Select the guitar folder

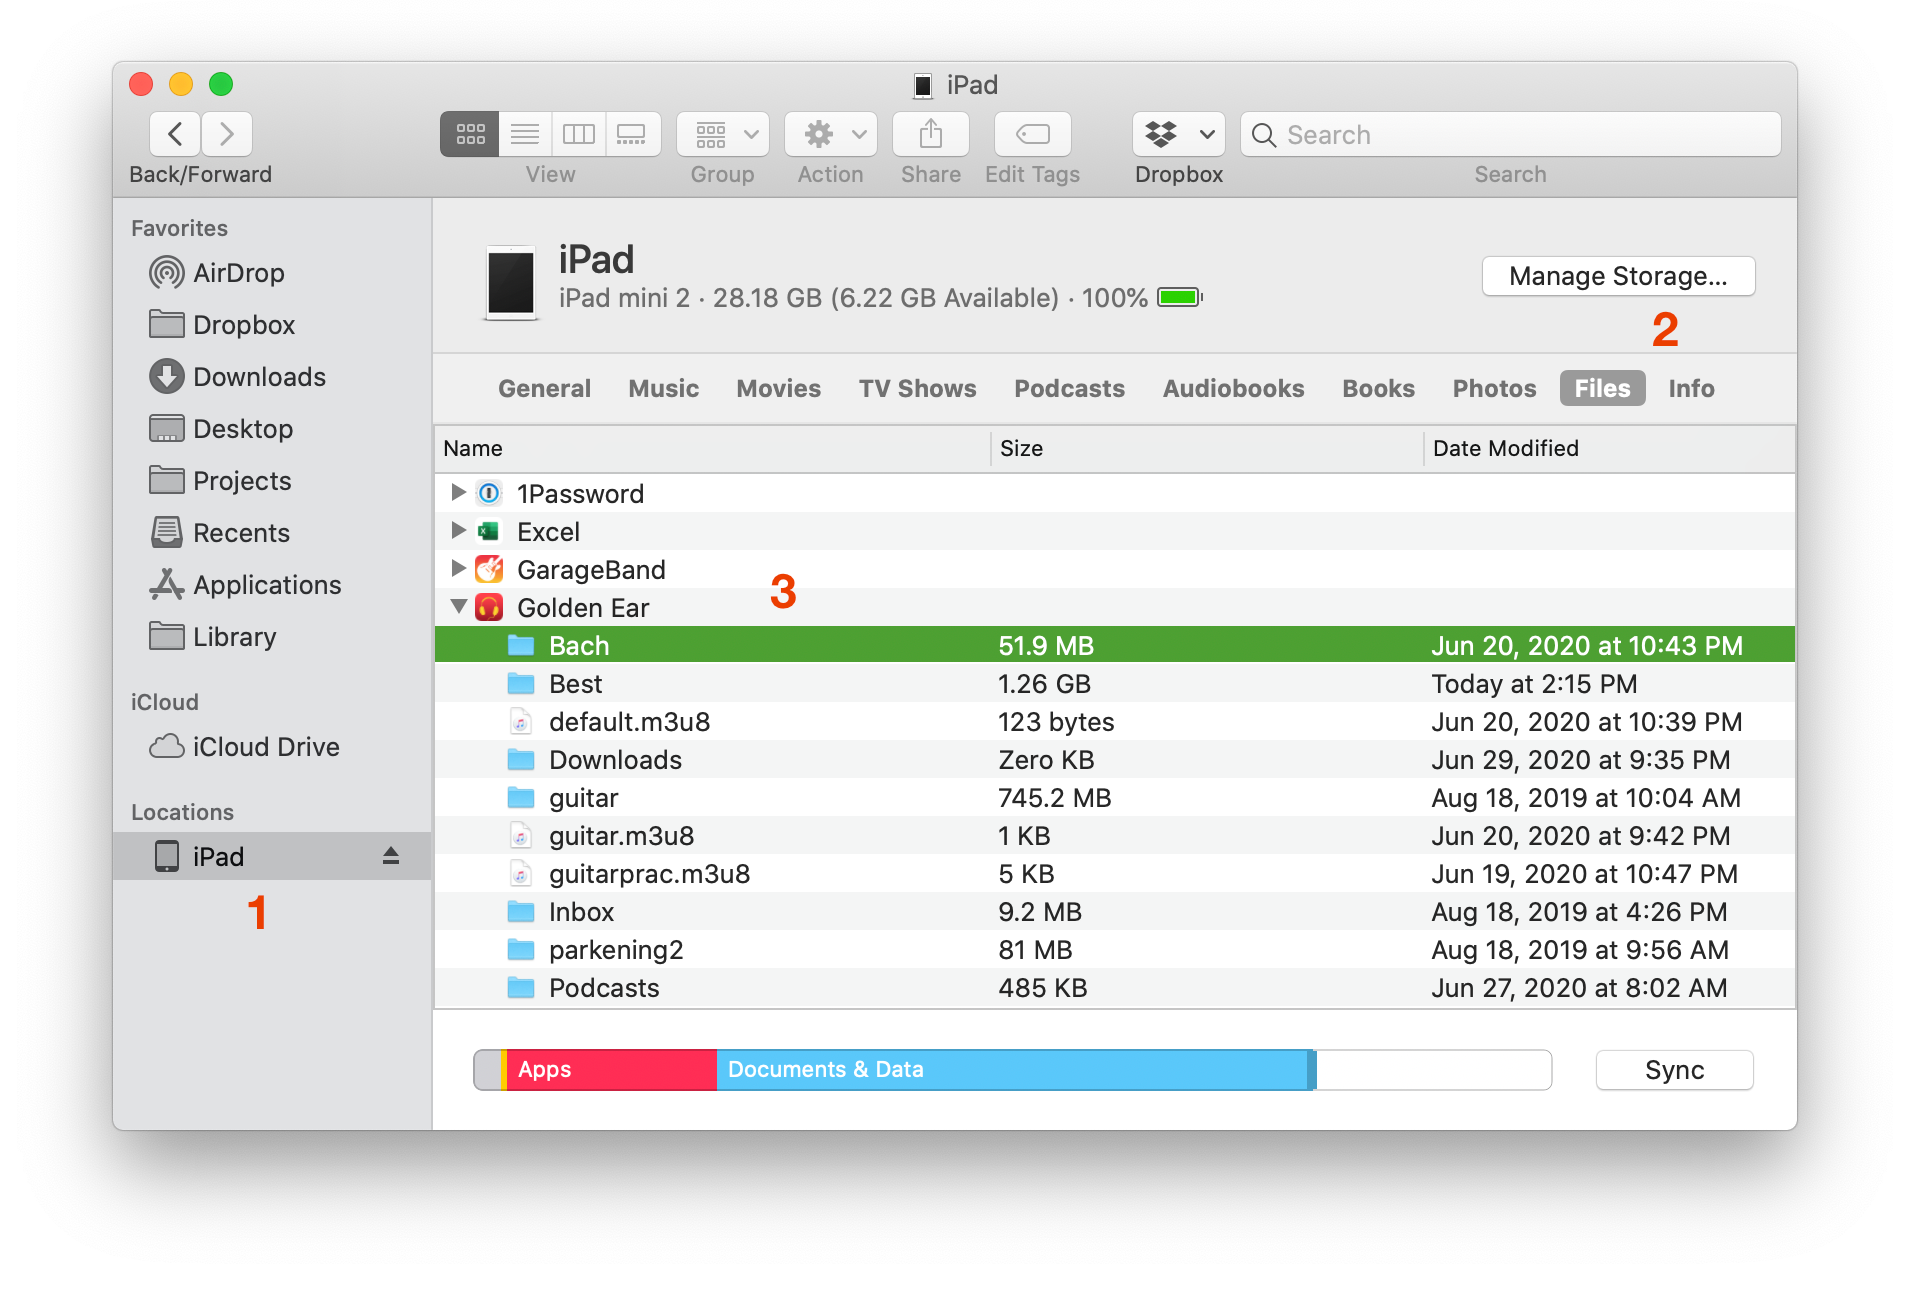click(1115, 797)
